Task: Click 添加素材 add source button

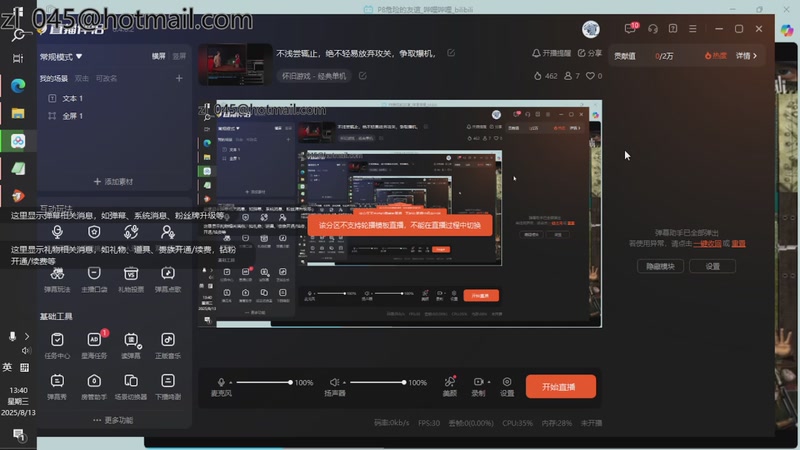Action: point(113,182)
